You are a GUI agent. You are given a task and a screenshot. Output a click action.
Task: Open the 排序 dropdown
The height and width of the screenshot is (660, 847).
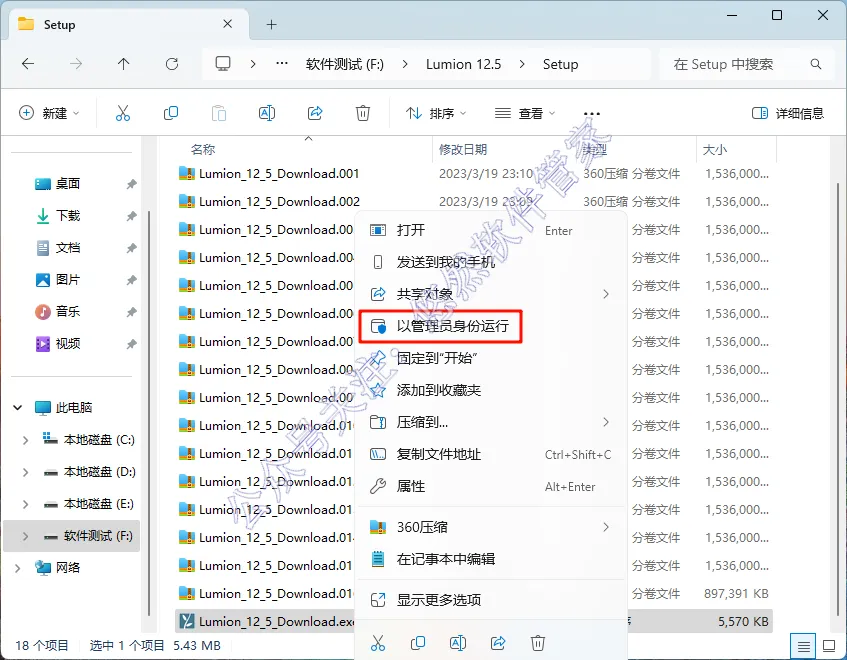(436, 113)
